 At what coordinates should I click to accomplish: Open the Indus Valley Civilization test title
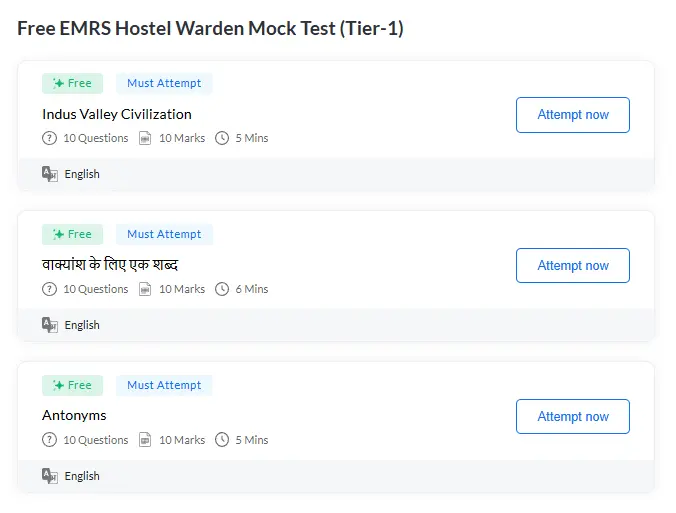(117, 114)
